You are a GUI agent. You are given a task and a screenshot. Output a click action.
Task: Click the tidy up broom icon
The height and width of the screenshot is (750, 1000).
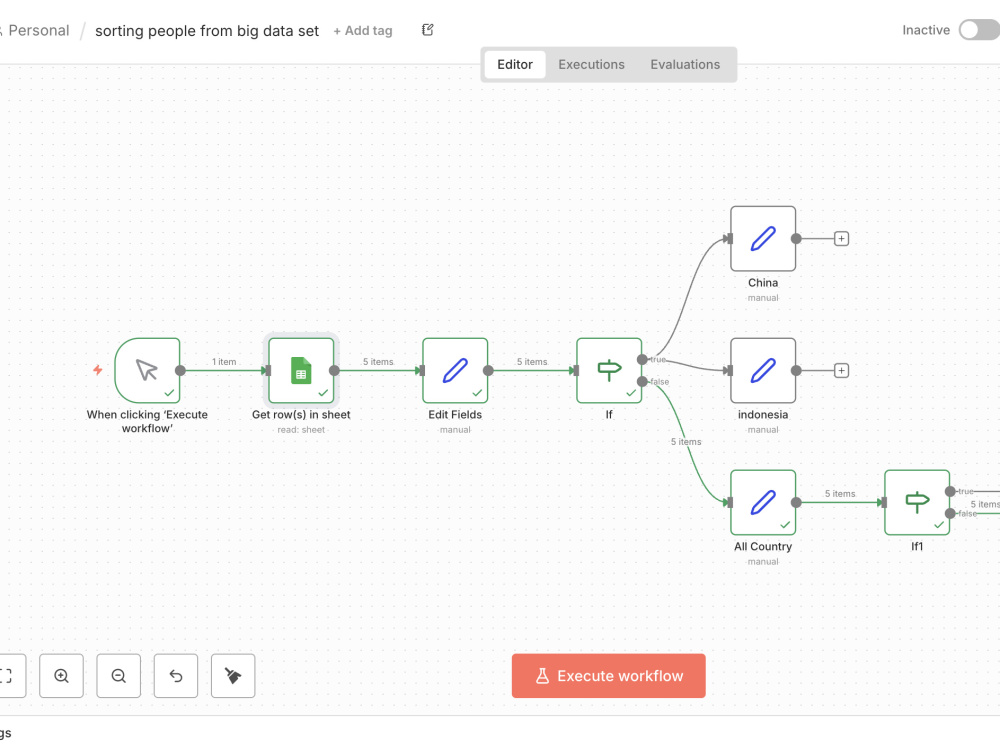point(233,675)
